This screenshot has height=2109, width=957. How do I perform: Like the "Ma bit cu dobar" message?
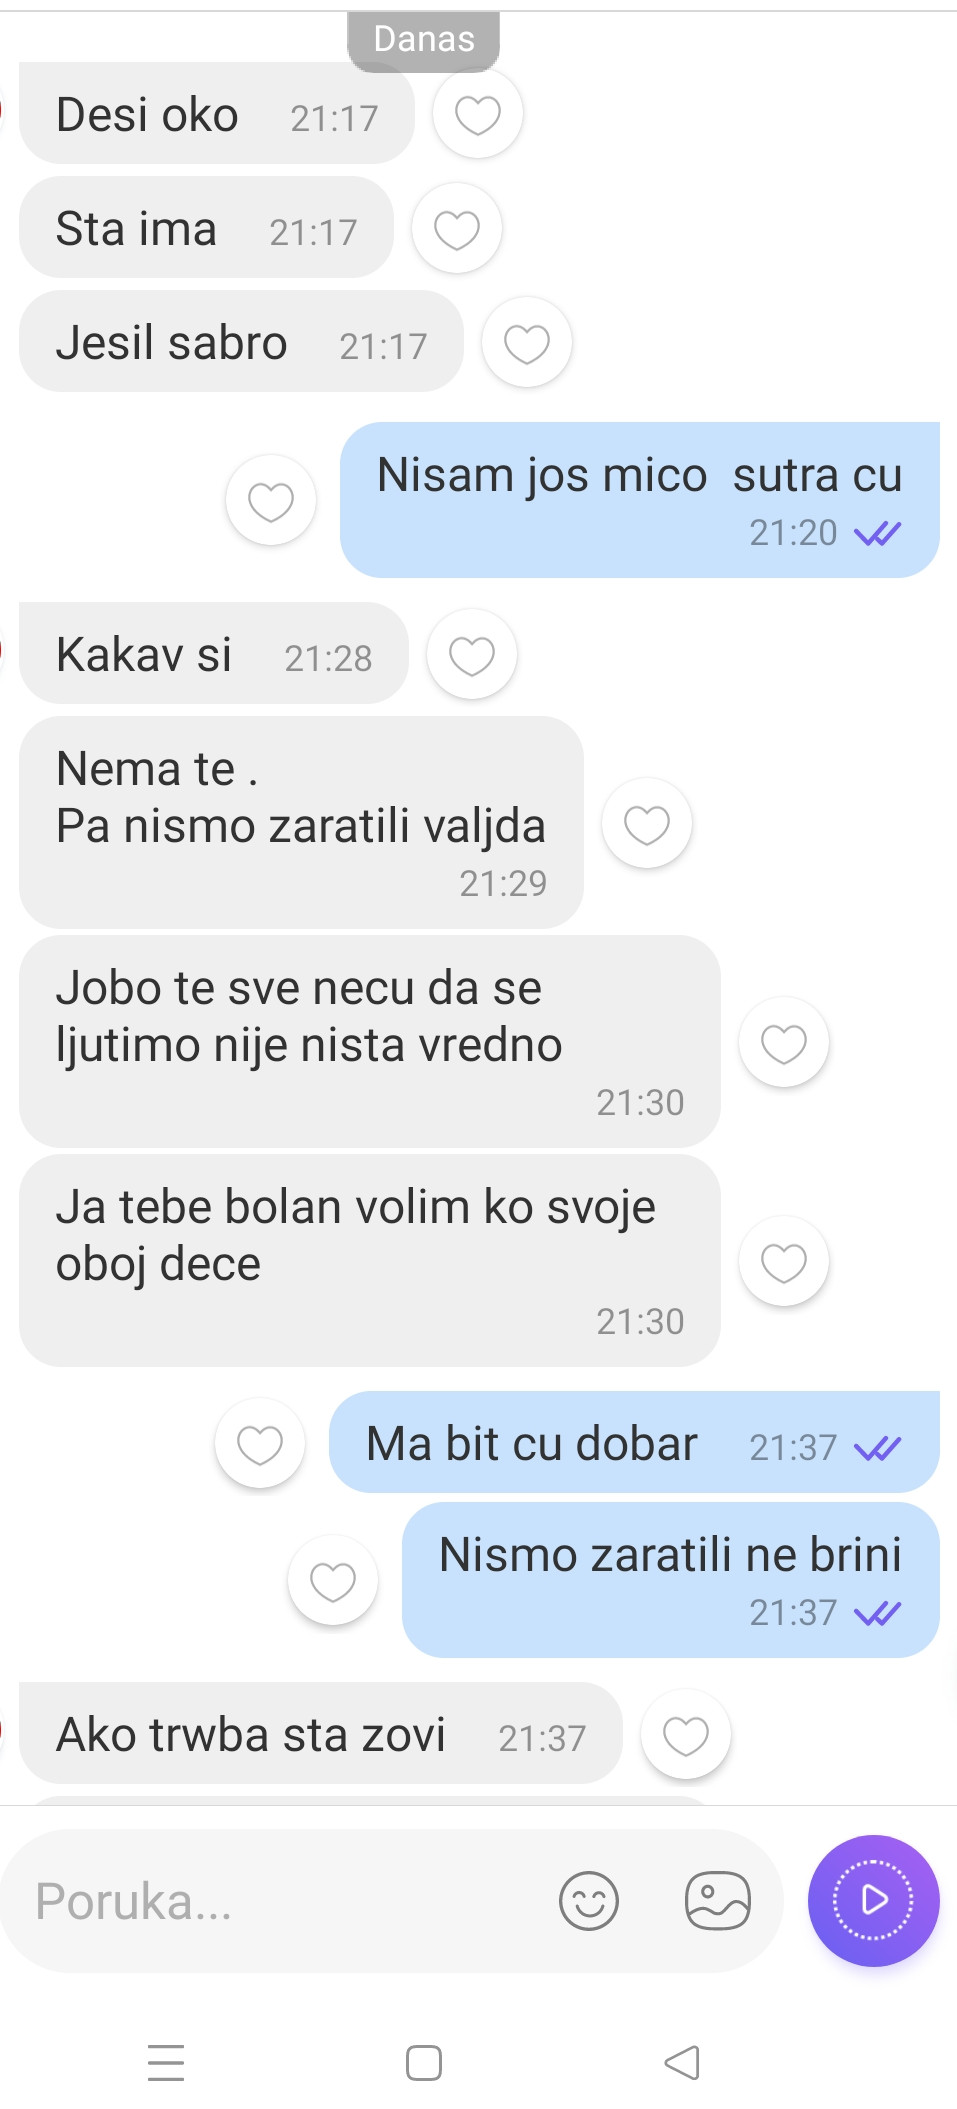click(260, 1444)
